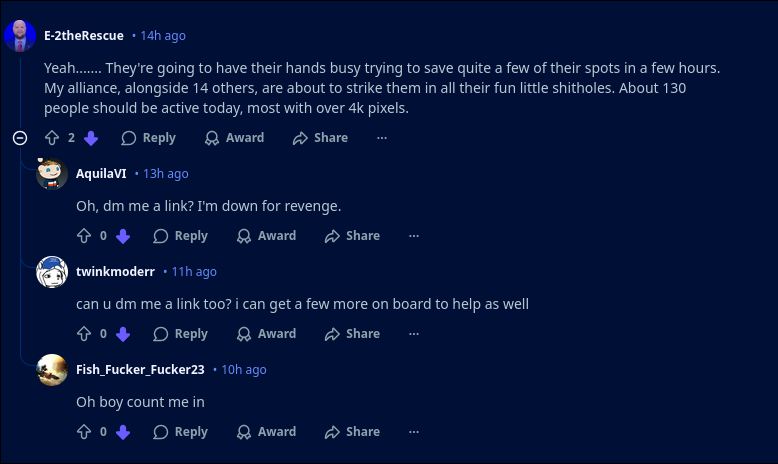Reply to twinkmoderr's comment
This screenshot has width=778, height=464.
click(x=180, y=334)
